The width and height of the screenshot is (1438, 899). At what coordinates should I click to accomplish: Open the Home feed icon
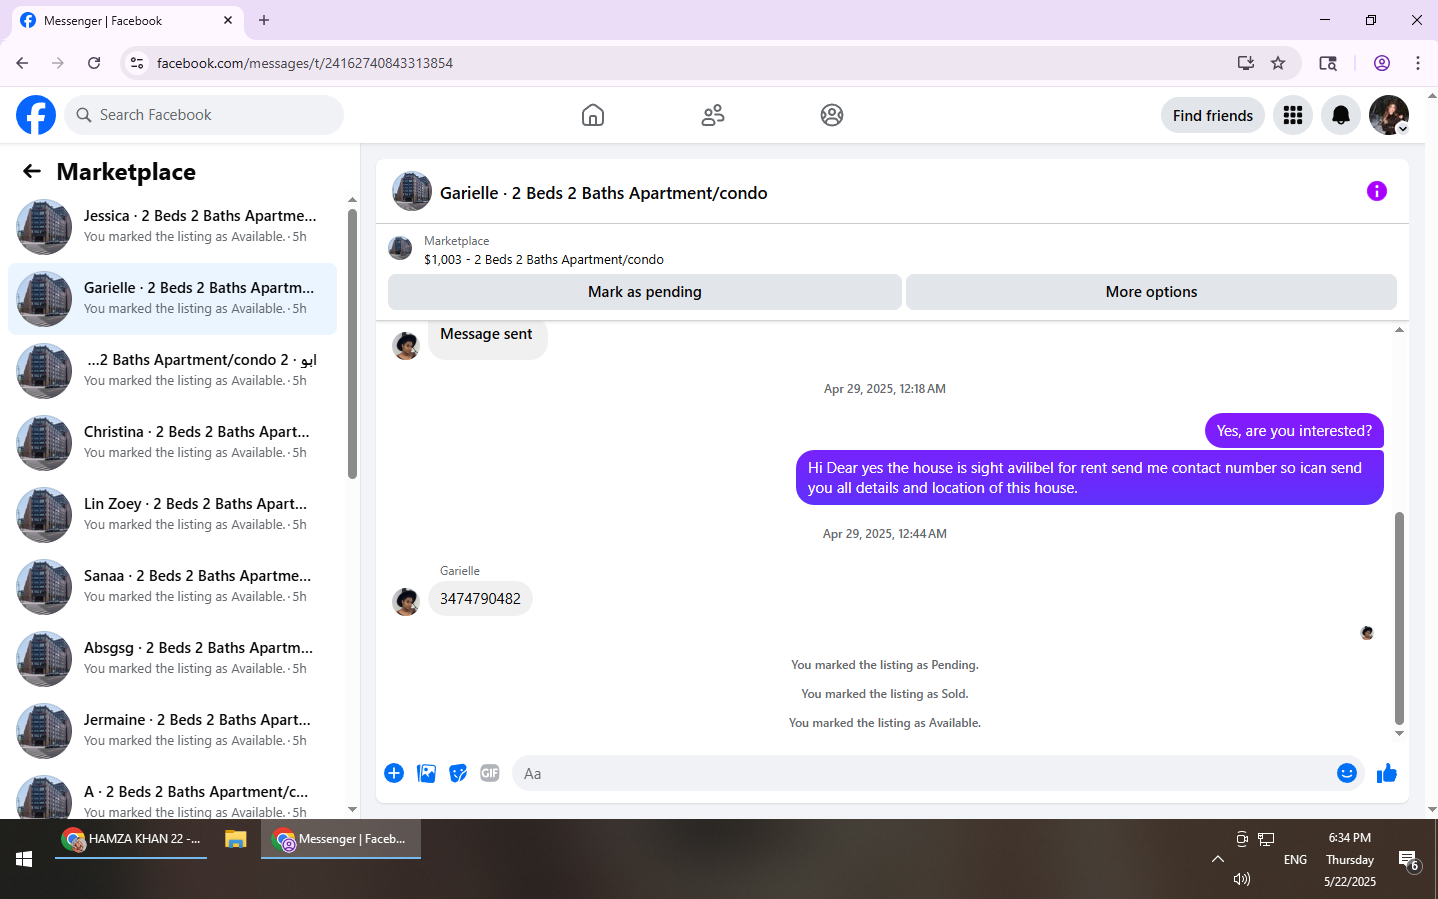click(593, 115)
